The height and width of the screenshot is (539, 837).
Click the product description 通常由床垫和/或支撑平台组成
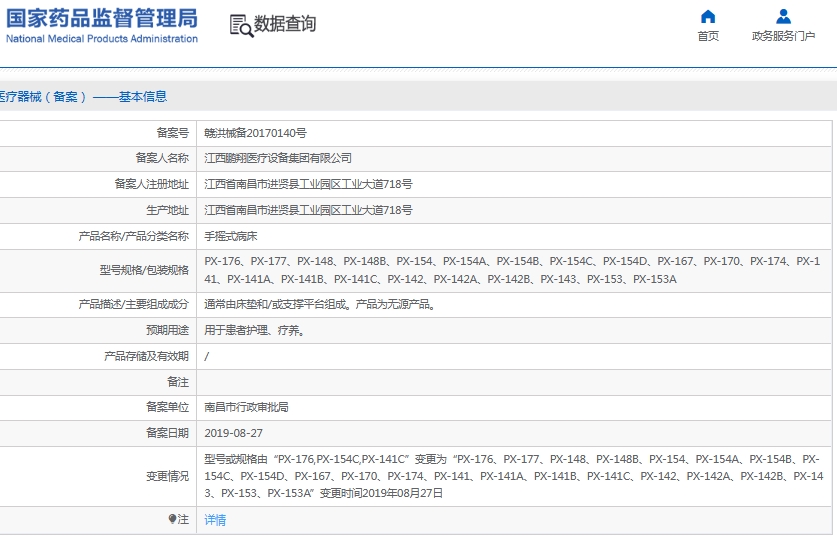pyautogui.click(x=320, y=305)
